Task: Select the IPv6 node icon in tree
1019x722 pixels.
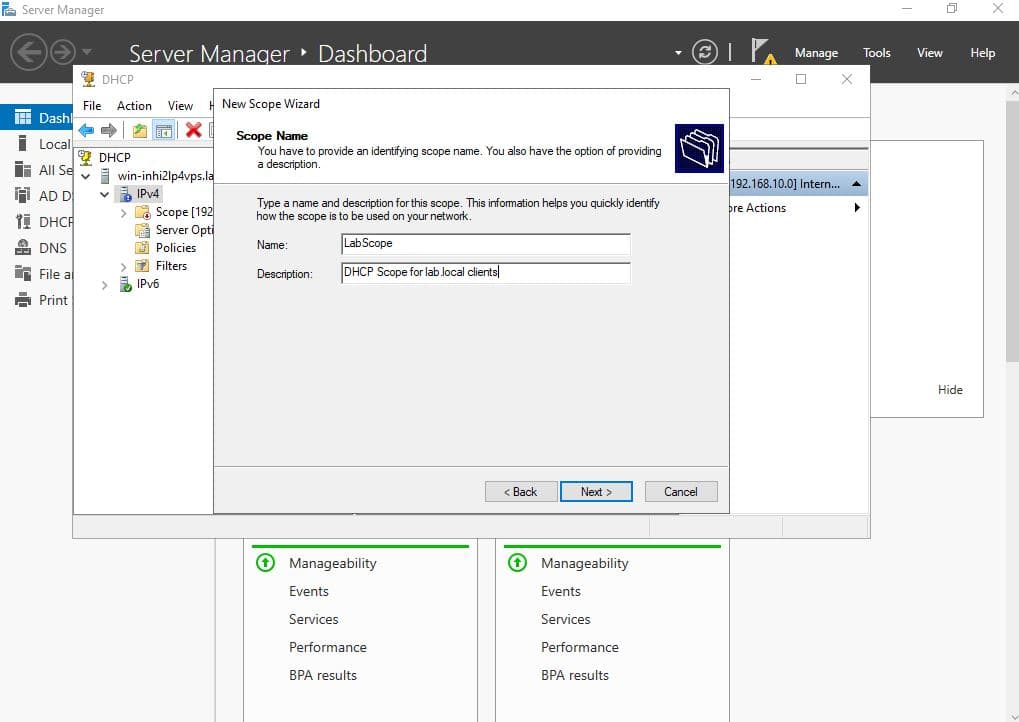Action: (x=125, y=285)
